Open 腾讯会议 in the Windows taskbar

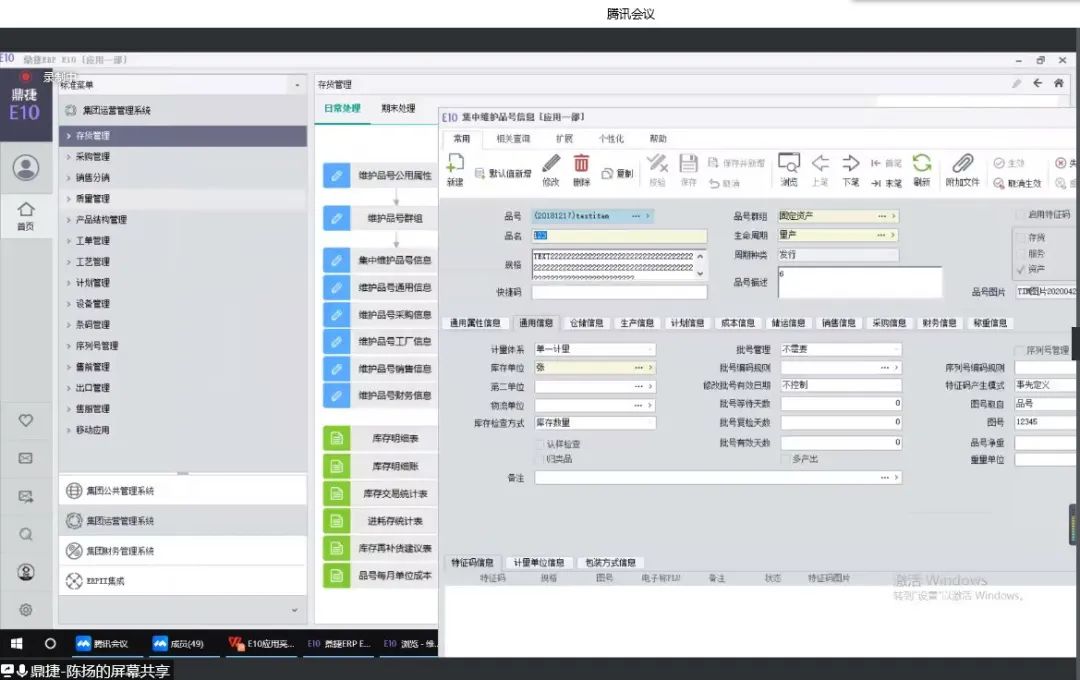(x=102, y=643)
